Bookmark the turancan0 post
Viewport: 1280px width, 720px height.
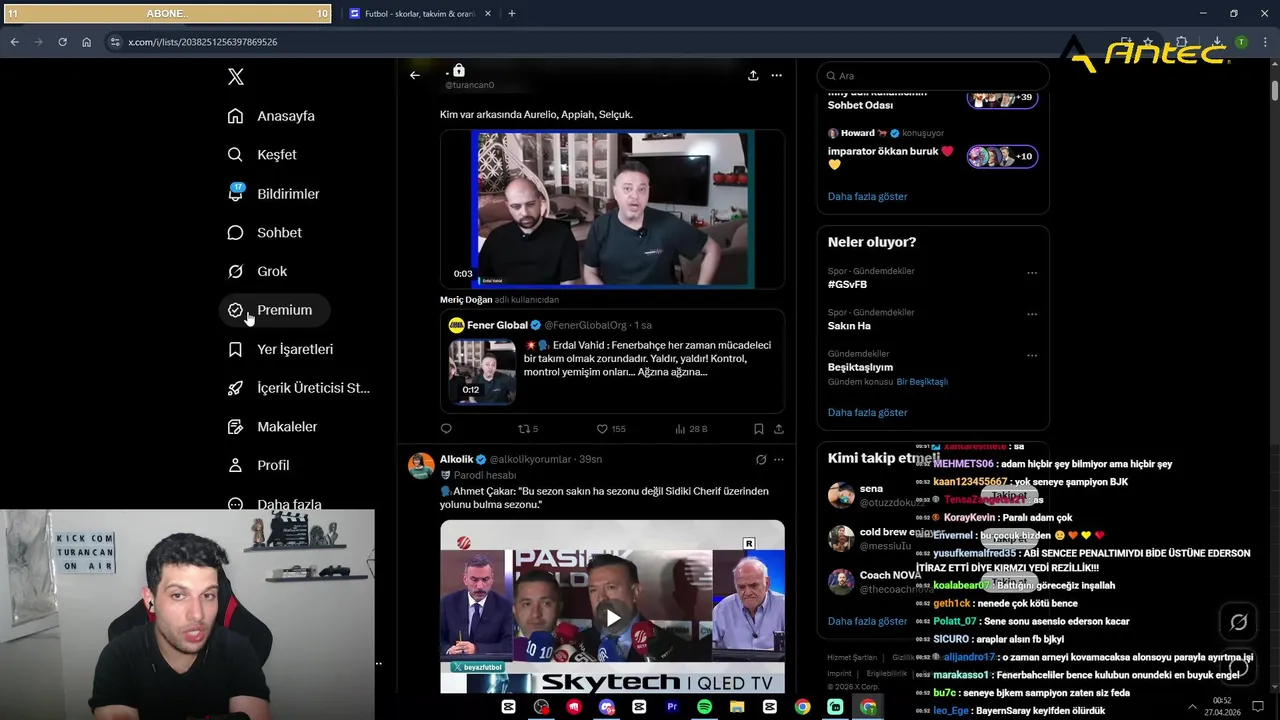coord(759,429)
